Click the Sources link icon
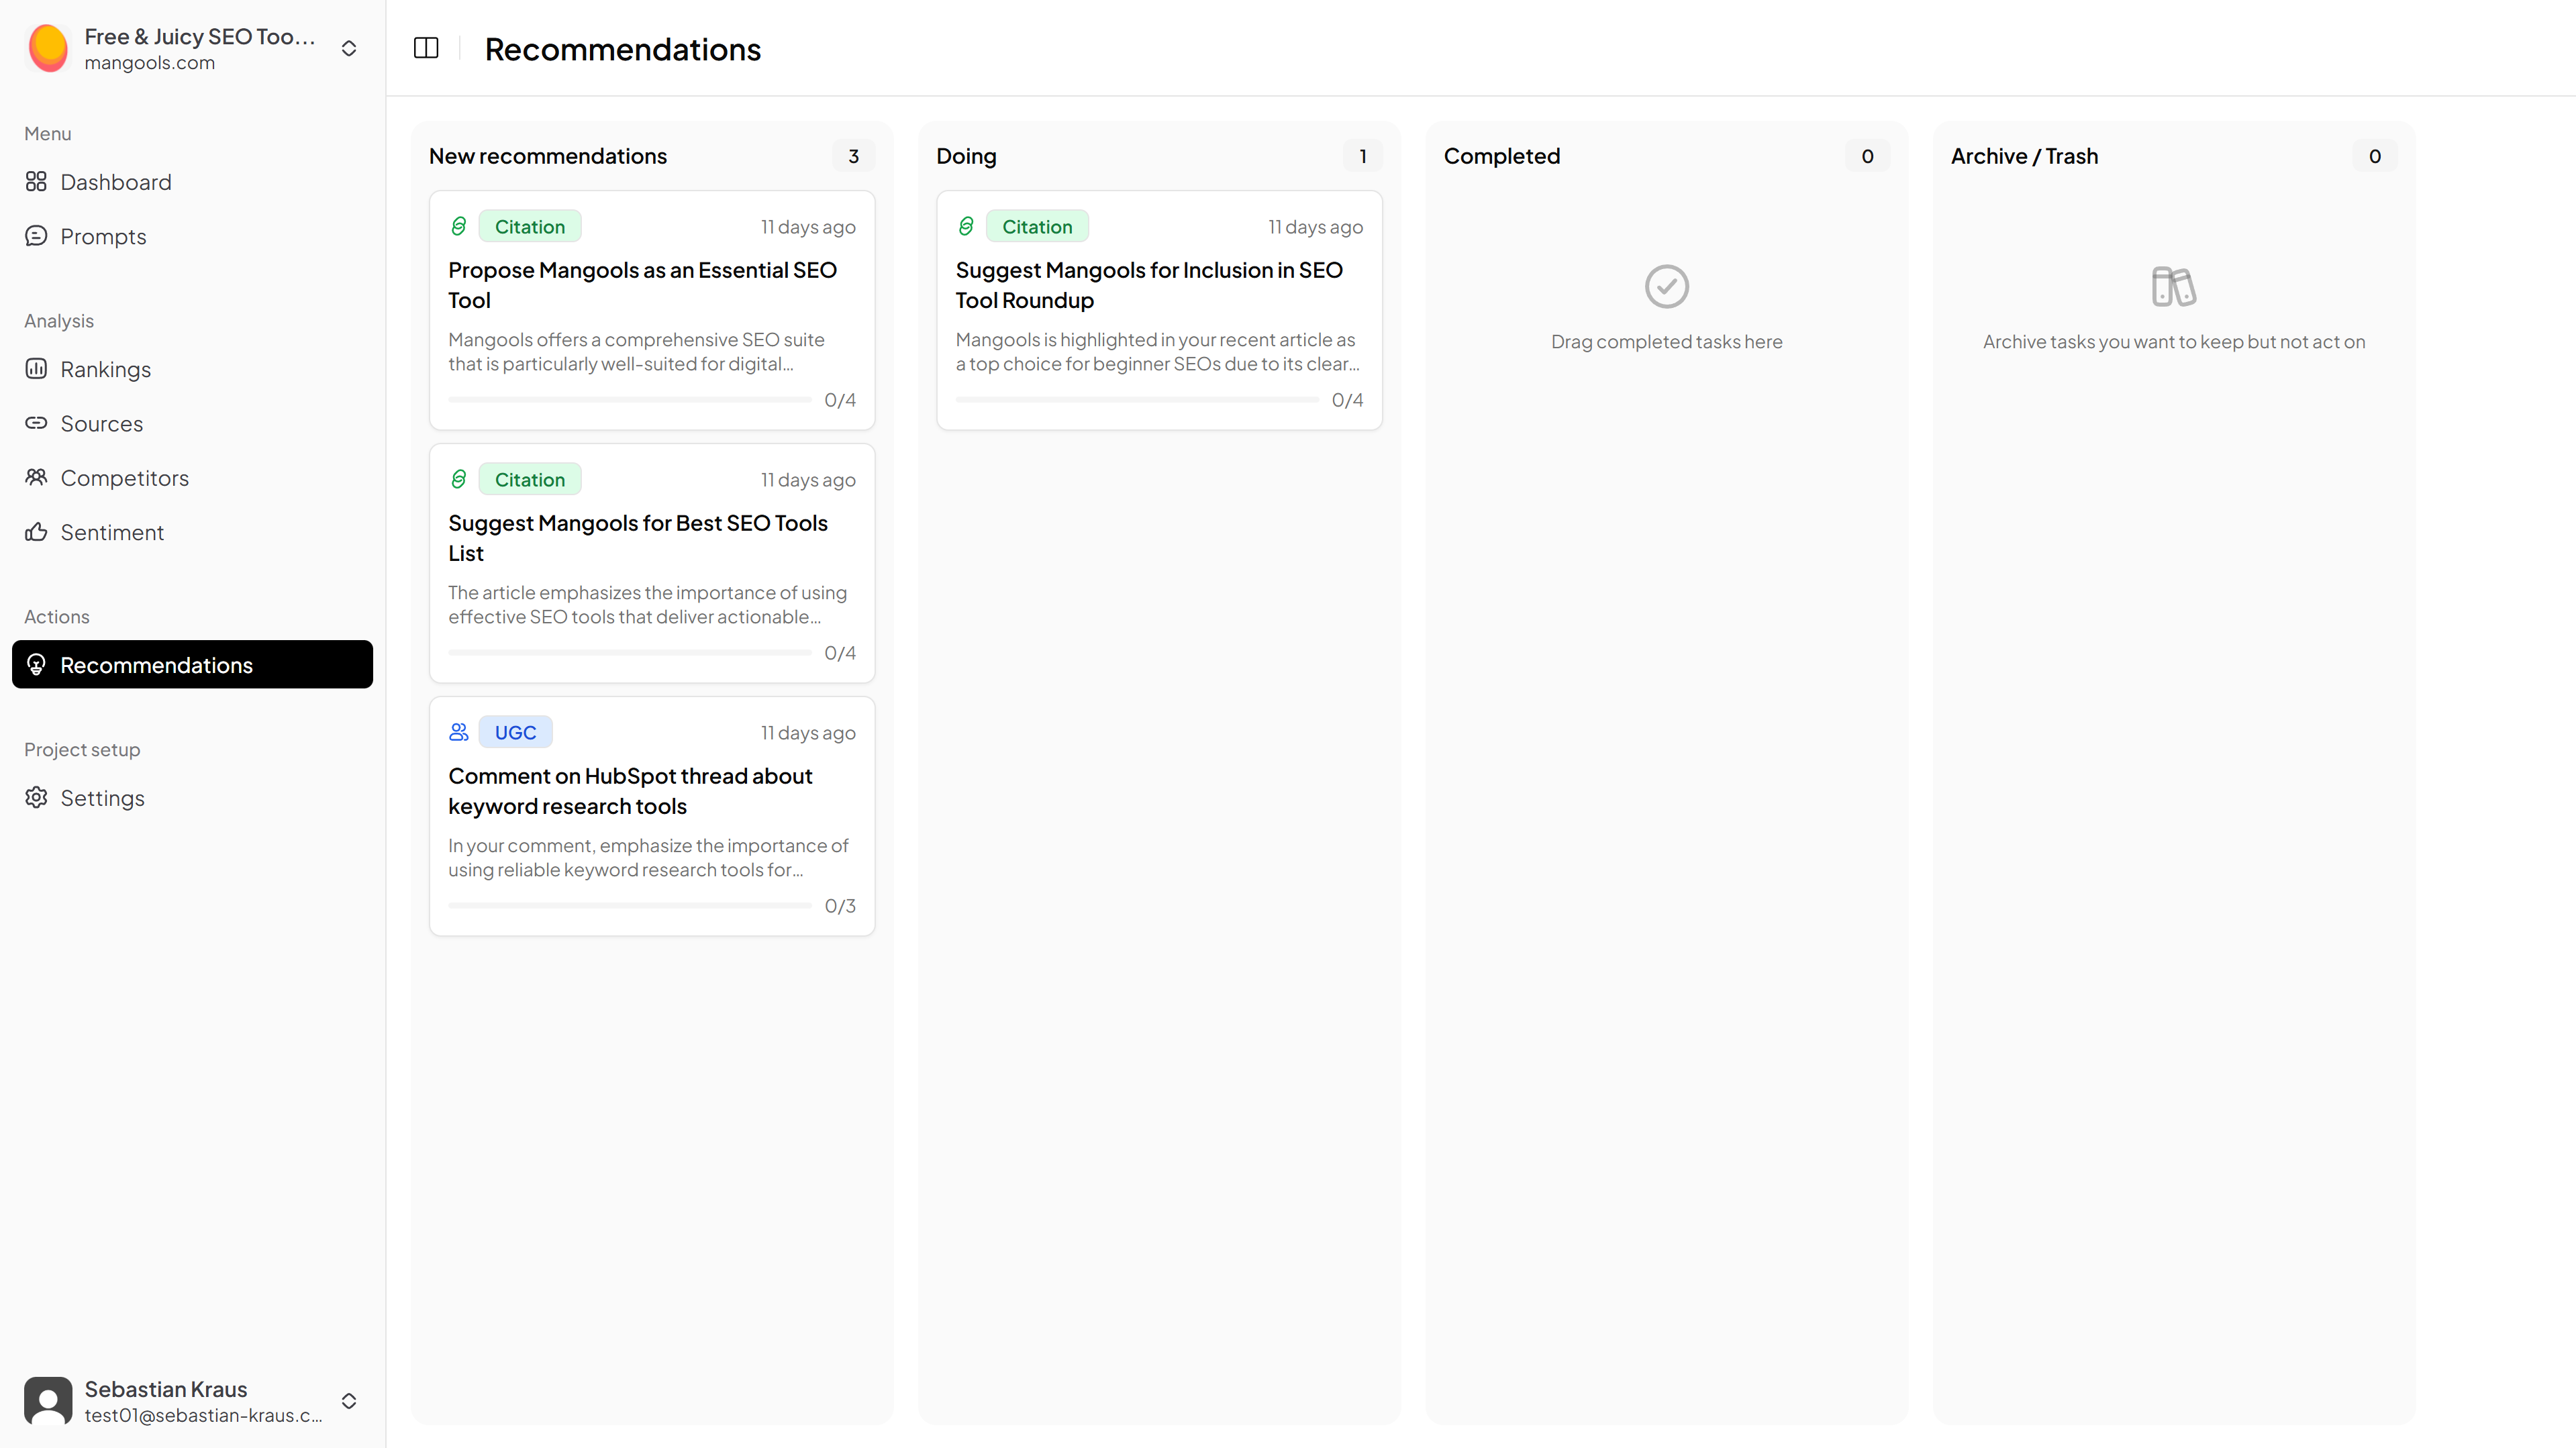This screenshot has height=1448, width=2576. coord(36,423)
